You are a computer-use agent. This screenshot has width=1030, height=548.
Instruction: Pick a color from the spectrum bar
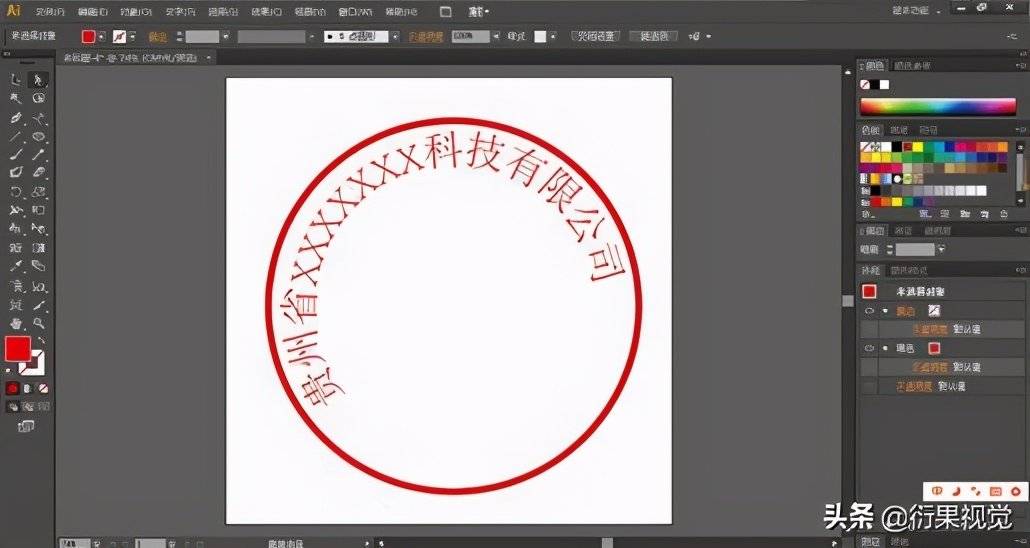click(x=938, y=106)
